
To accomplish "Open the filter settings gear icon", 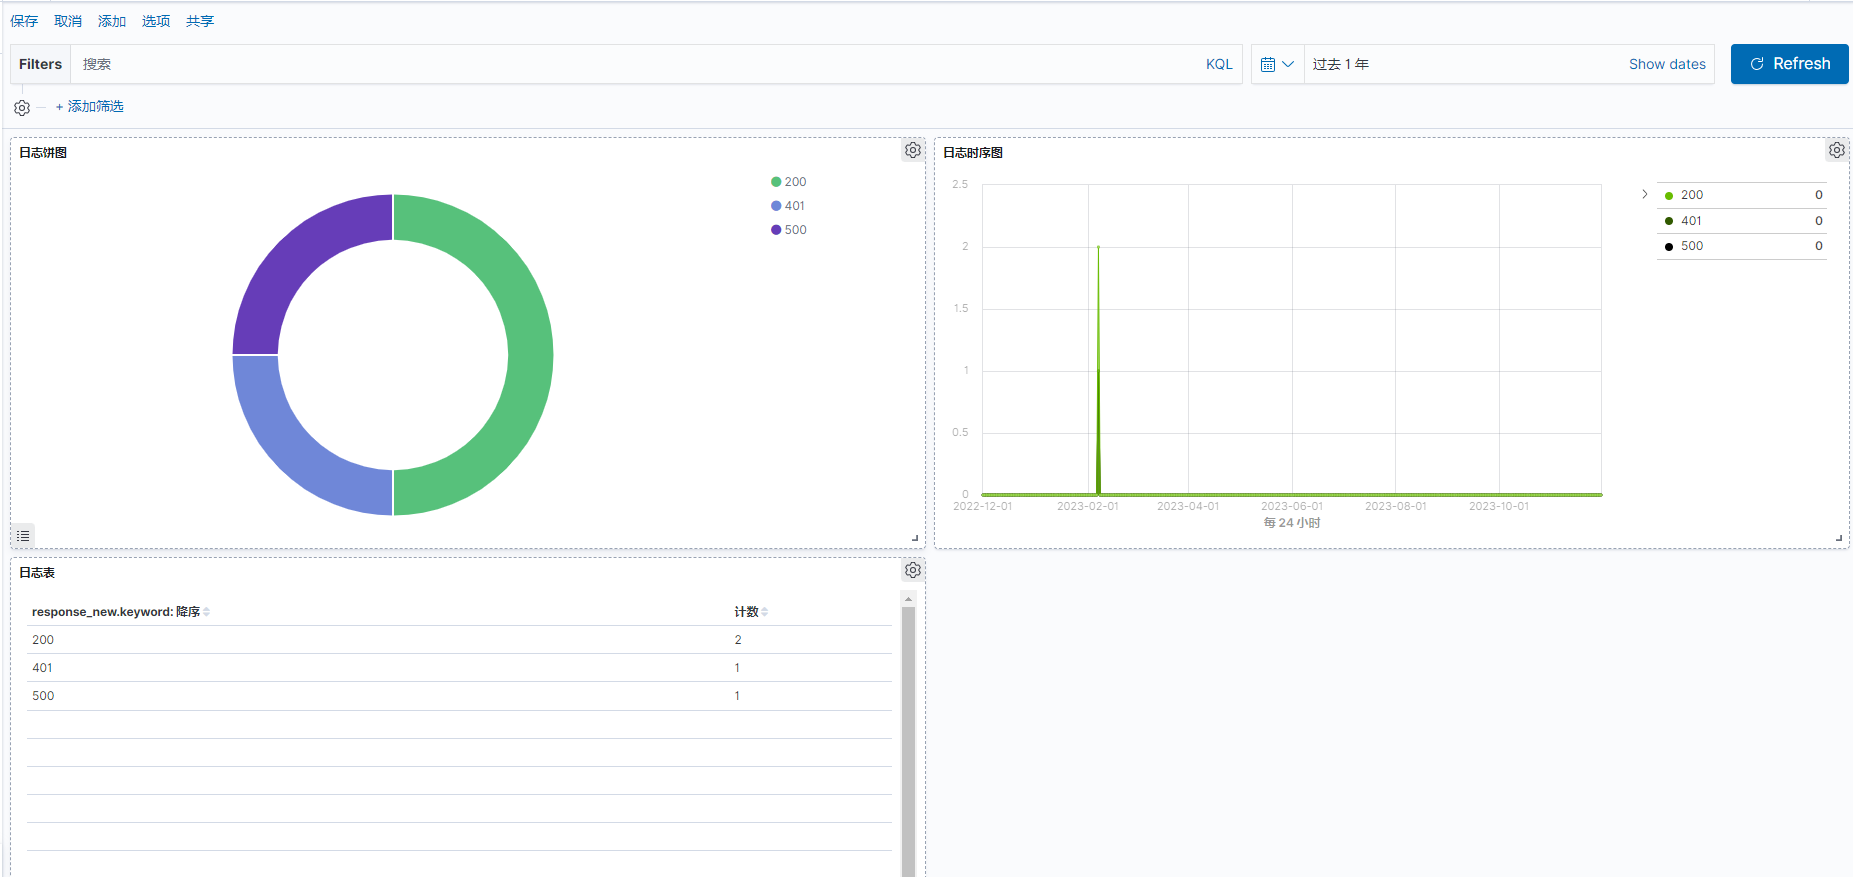I will click(22, 107).
